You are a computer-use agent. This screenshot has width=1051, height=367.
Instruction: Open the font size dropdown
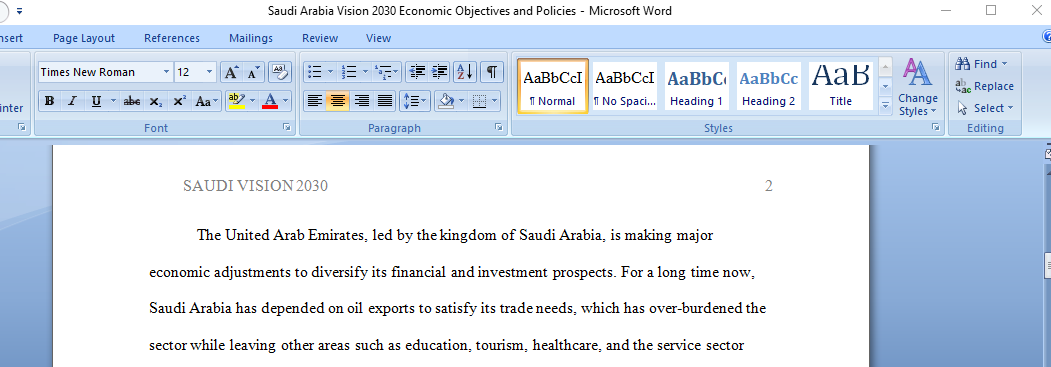[x=210, y=72]
